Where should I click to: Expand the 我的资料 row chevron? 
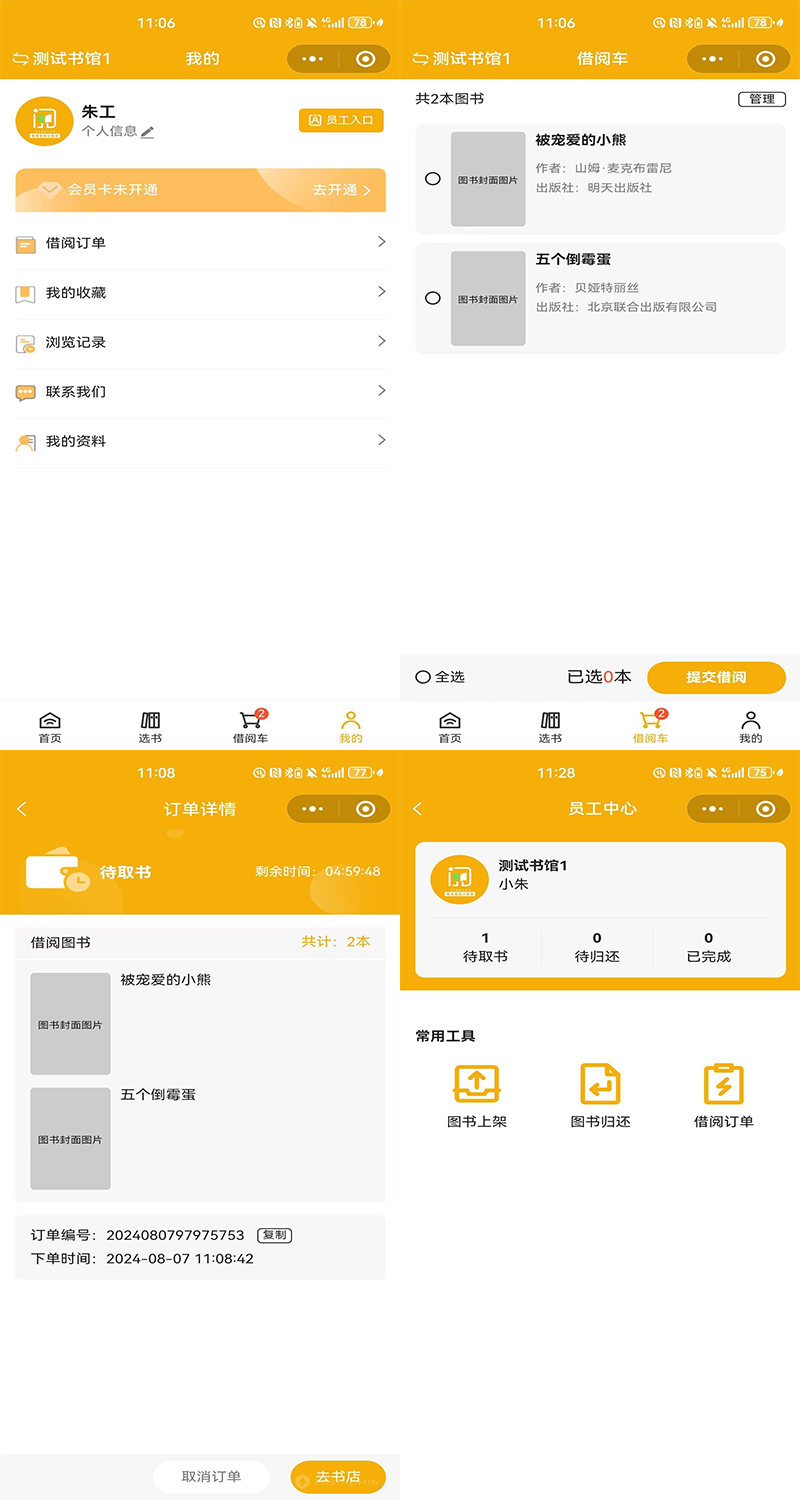(381, 440)
